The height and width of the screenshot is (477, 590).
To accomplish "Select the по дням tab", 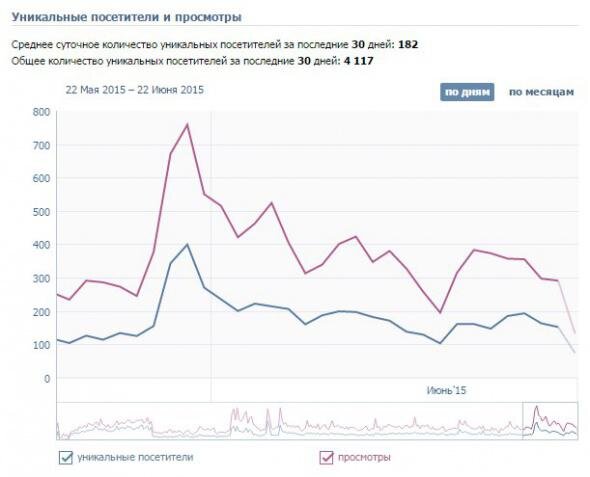I will pyautogui.click(x=467, y=92).
